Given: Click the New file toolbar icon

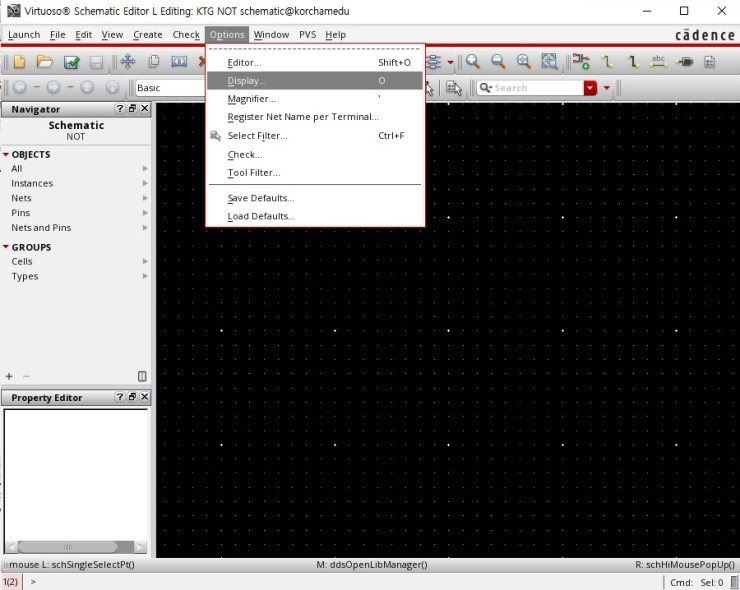Looking at the screenshot, I should (x=19, y=62).
